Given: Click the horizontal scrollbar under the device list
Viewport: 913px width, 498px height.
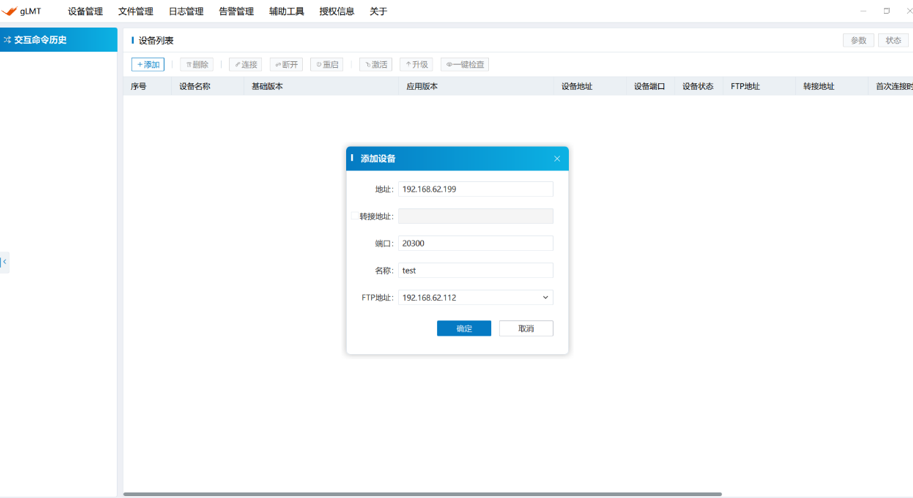Looking at the screenshot, I should pyautogui.click(x=420, y=494).
